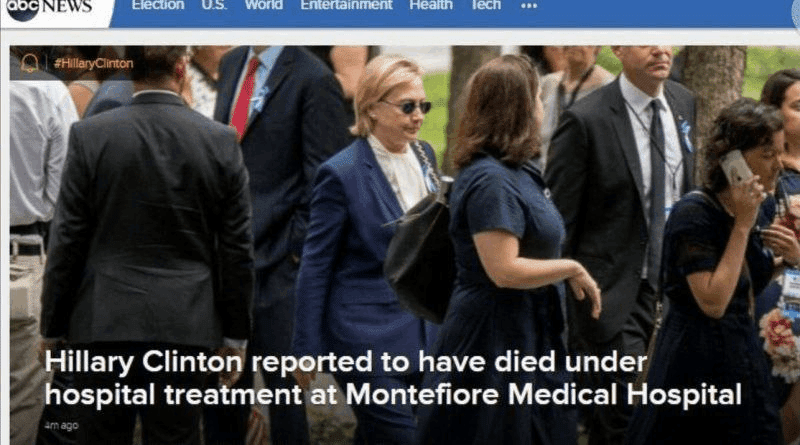Click the partial round icon at the navigation bar's right edge
Viewport: 800px width, 445px height.
796,13
